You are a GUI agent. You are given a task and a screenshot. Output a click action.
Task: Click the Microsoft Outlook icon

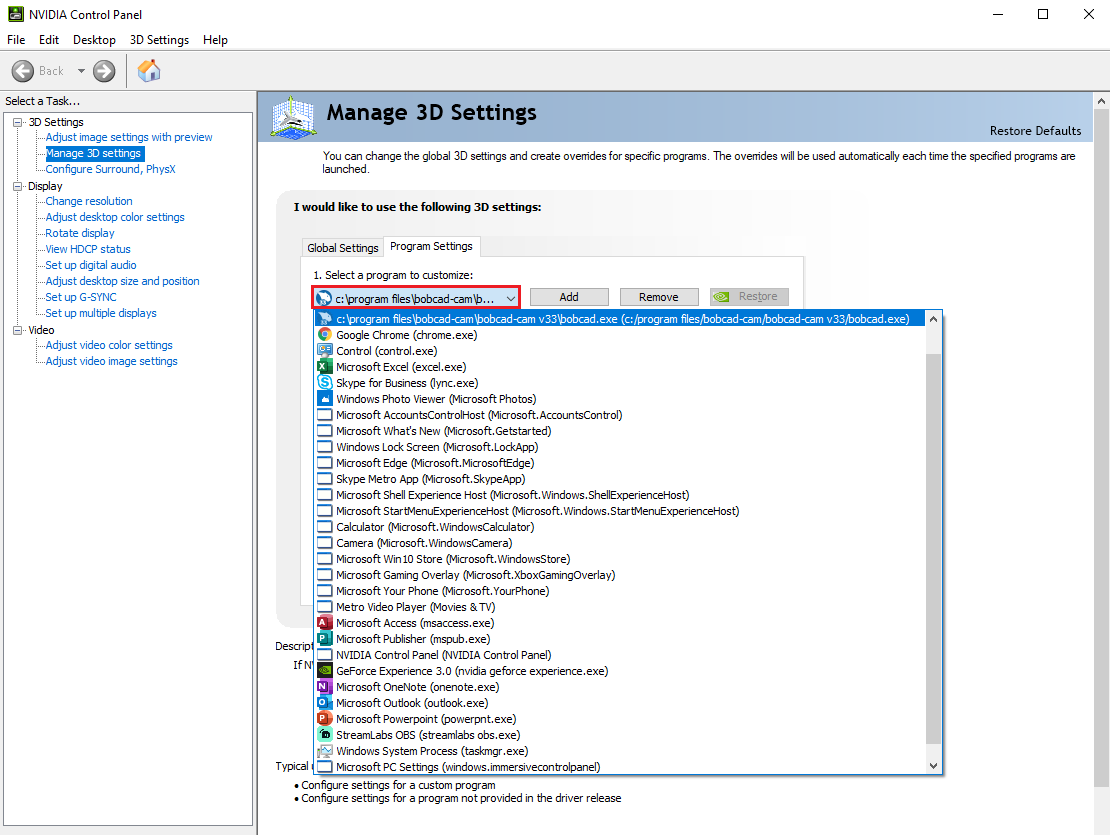tap(324, 703)
